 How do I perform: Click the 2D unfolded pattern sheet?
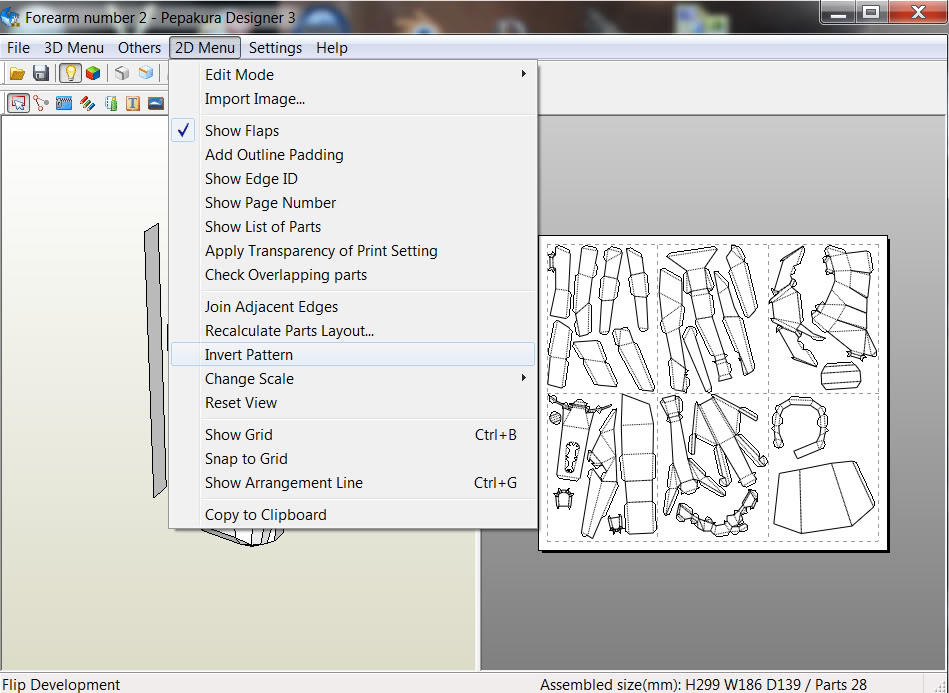pos(713,393)
